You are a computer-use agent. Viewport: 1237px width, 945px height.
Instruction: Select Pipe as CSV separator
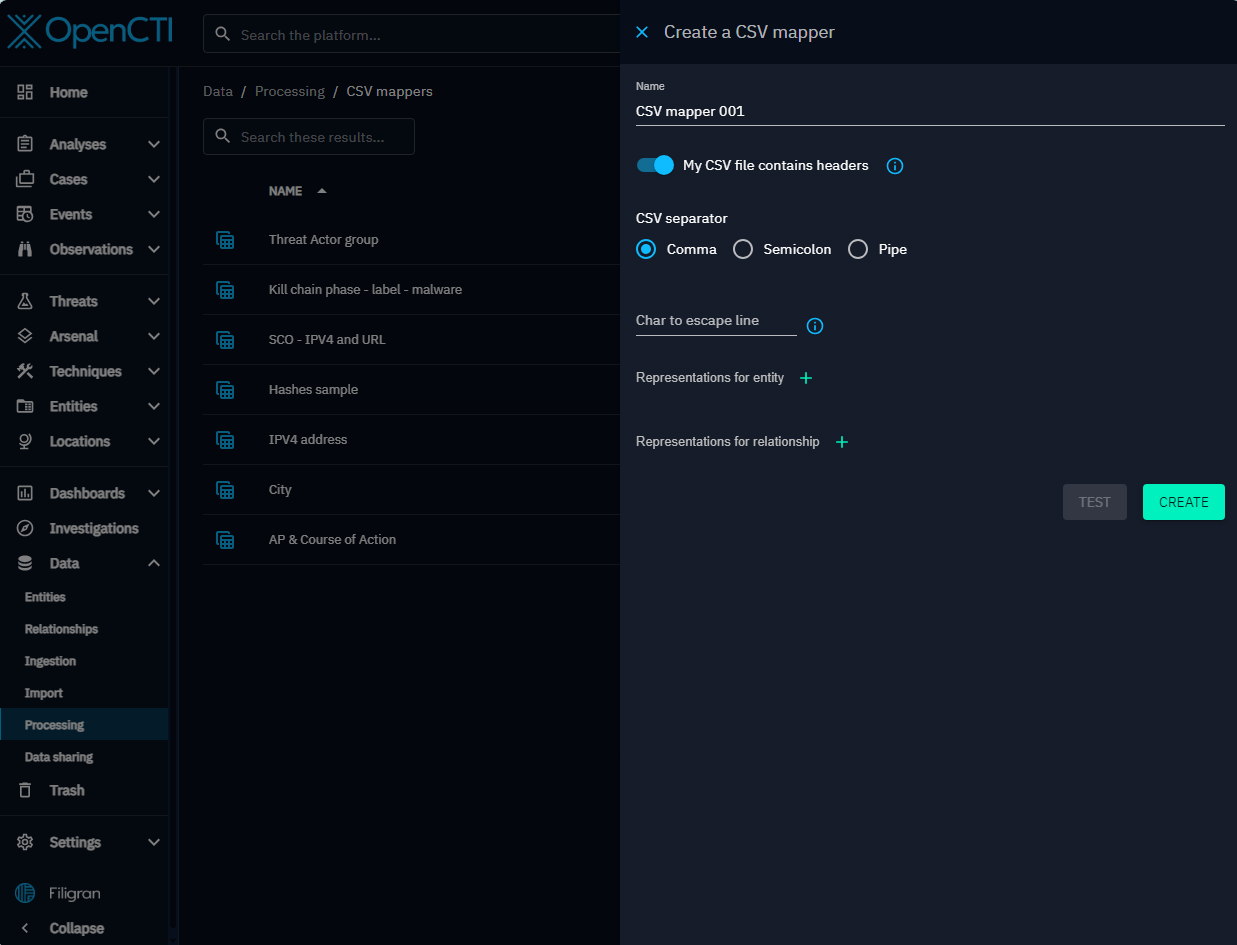[x=858, y=249]
